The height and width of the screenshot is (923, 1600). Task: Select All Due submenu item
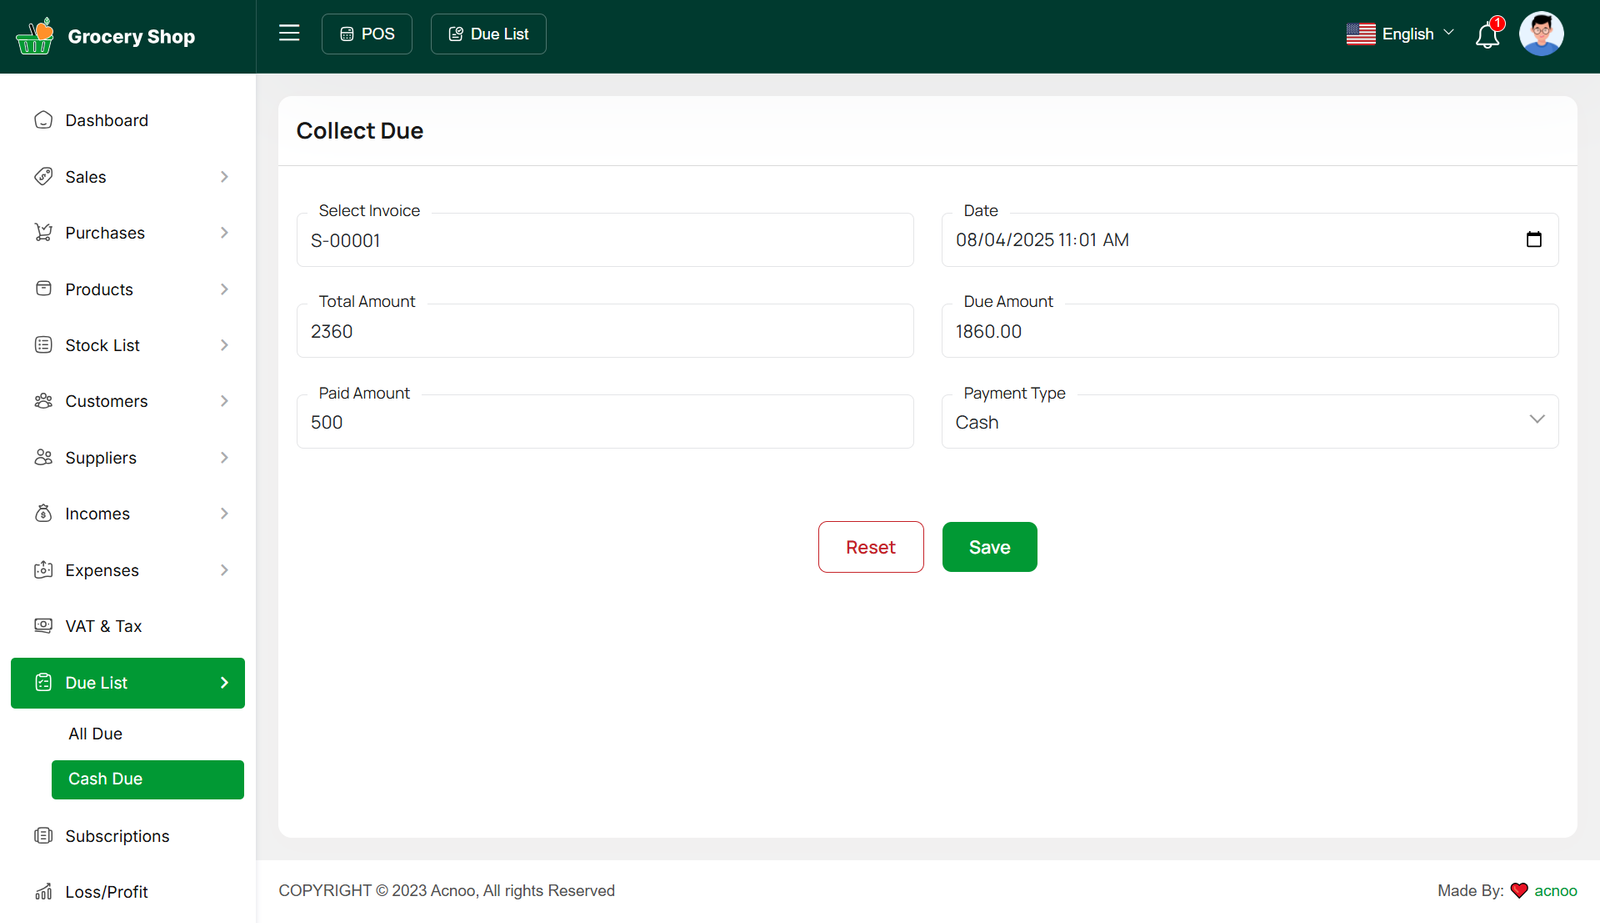[x=96, y=734]
